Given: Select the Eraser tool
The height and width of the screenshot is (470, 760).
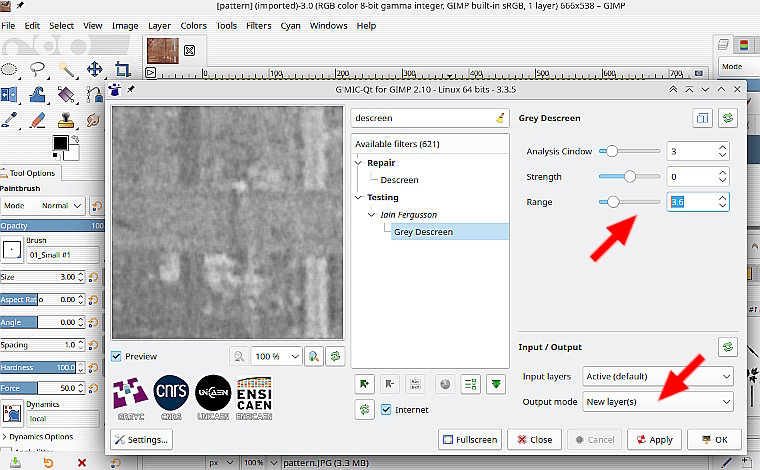Looking at the screenshot, I should pos(38,120).
